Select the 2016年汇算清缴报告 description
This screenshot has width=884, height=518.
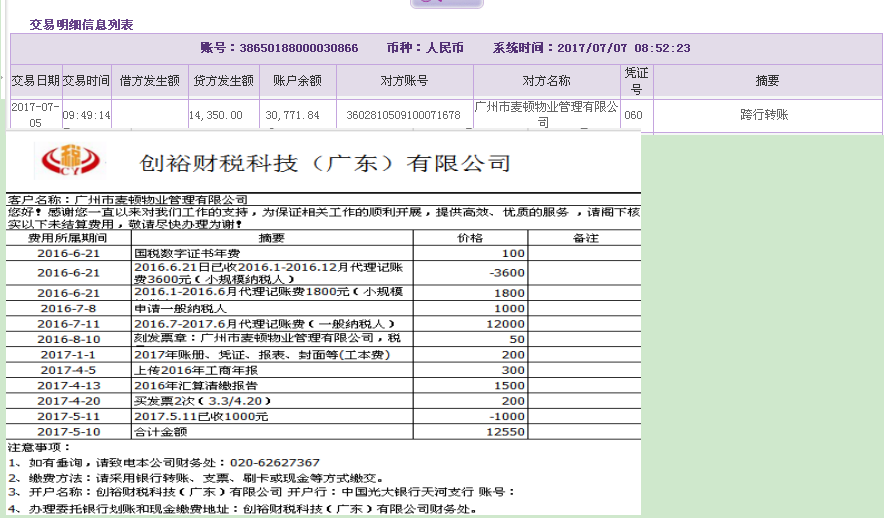point(196,386)
